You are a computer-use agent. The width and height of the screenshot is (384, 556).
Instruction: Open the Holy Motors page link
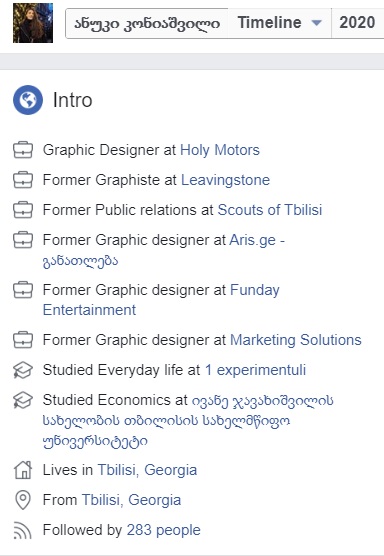click(220, 150)
